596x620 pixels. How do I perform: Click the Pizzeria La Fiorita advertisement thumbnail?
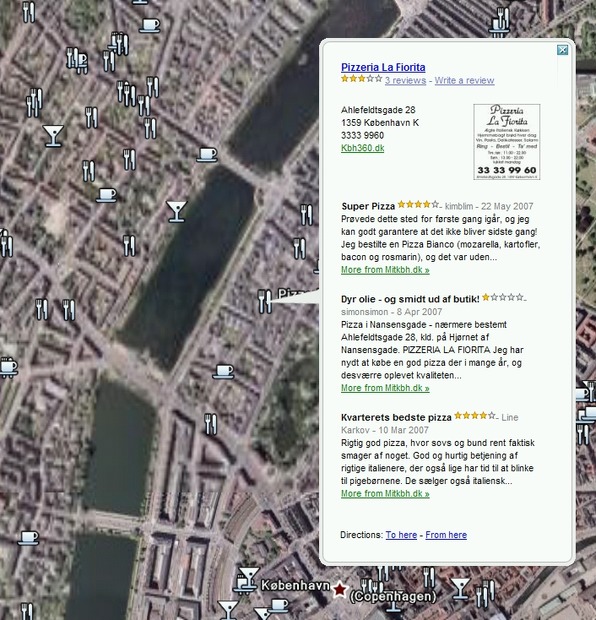[x=507, y=142]
